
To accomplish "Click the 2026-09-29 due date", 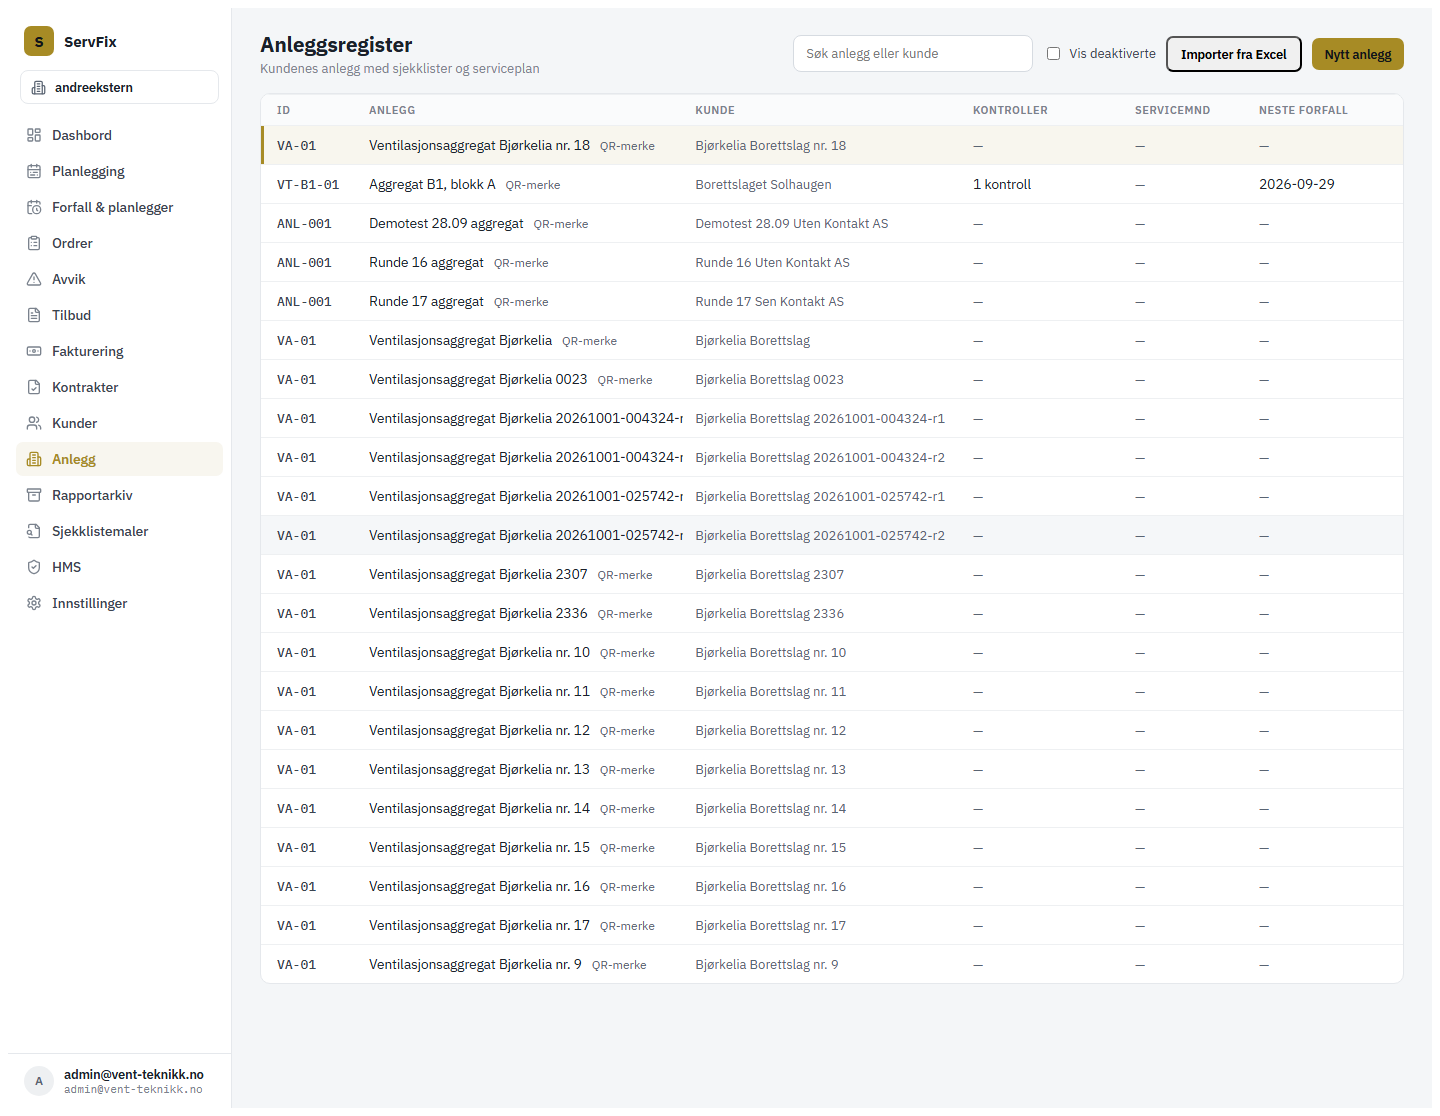I will [x=1297, y=184].
